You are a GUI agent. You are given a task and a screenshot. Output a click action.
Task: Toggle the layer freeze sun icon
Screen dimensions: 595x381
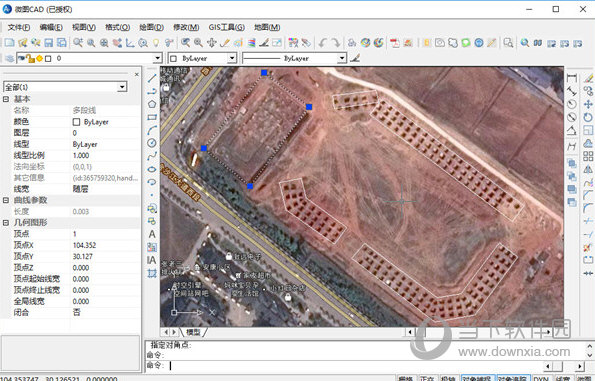point(39,58)
